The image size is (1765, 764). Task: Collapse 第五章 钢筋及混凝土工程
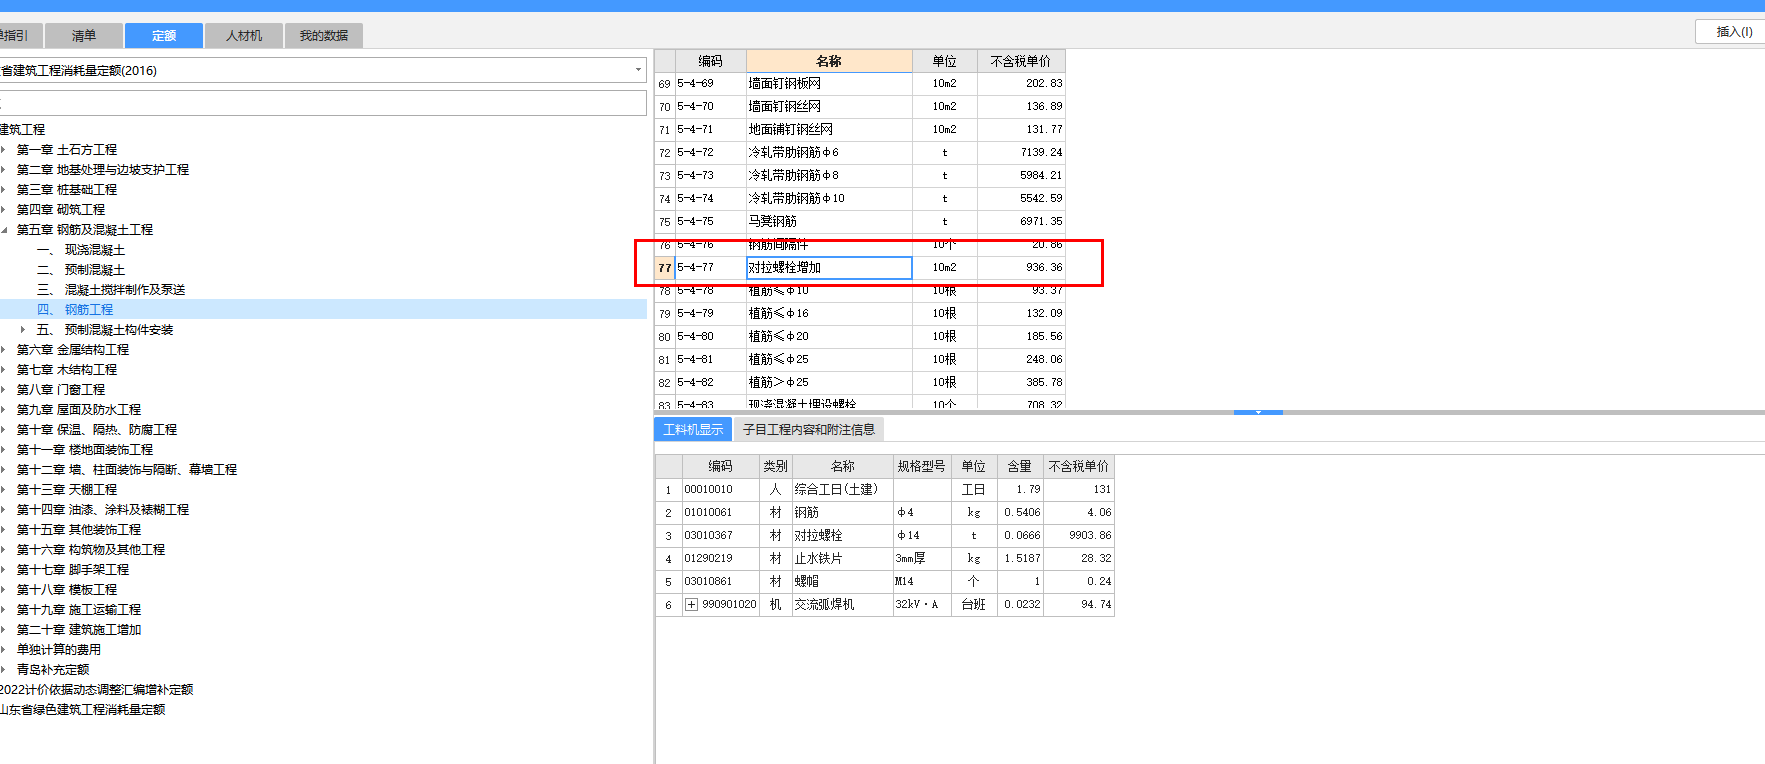pos(4,230)
